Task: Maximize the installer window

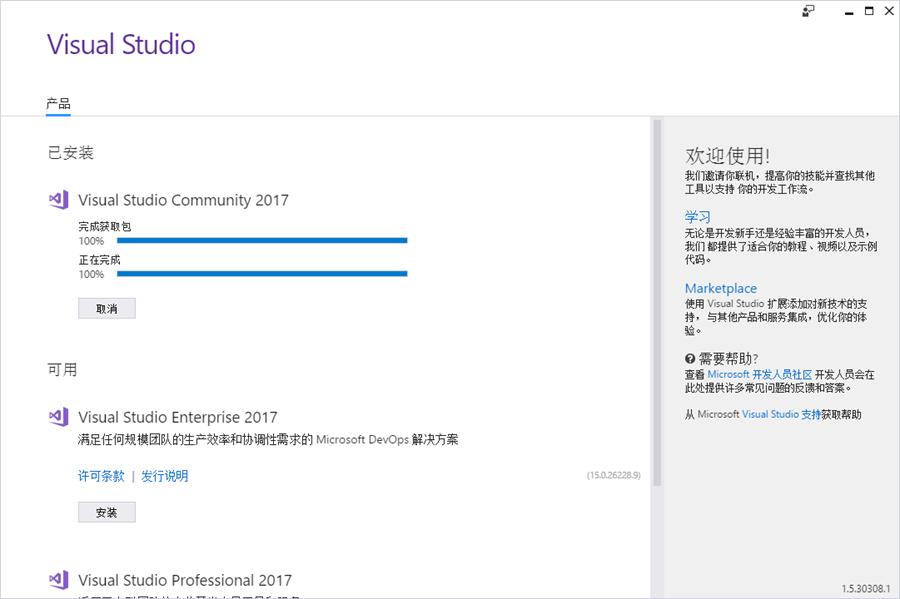Action: [x=870, y=11]
